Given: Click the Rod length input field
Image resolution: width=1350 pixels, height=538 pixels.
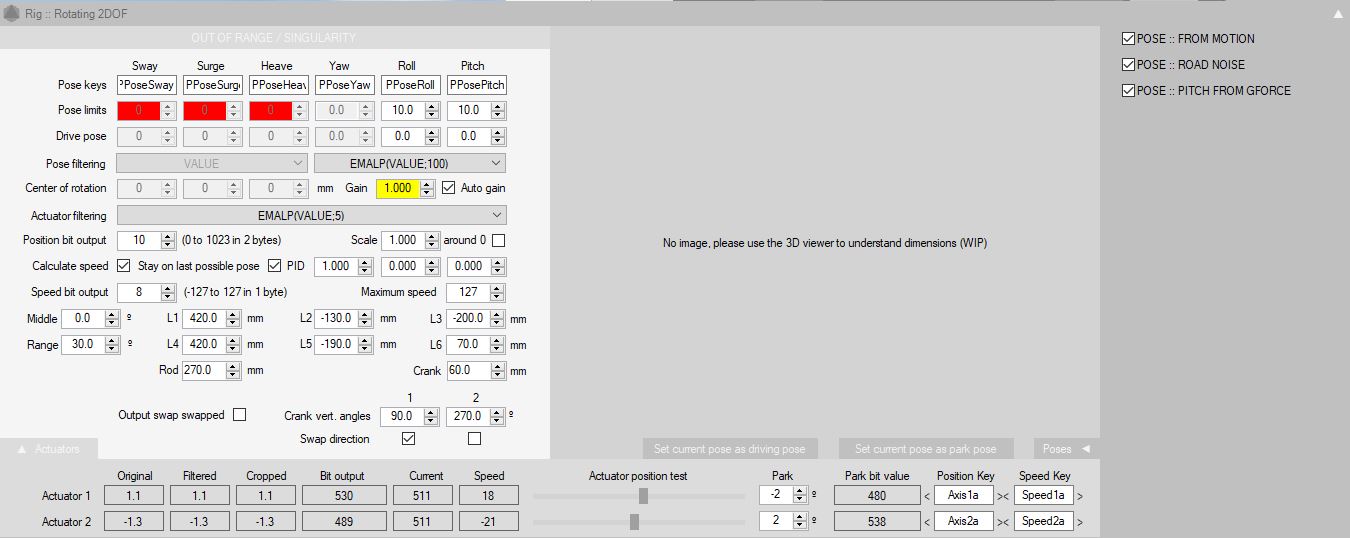Looking at the screenshot, I should [204, 370].
